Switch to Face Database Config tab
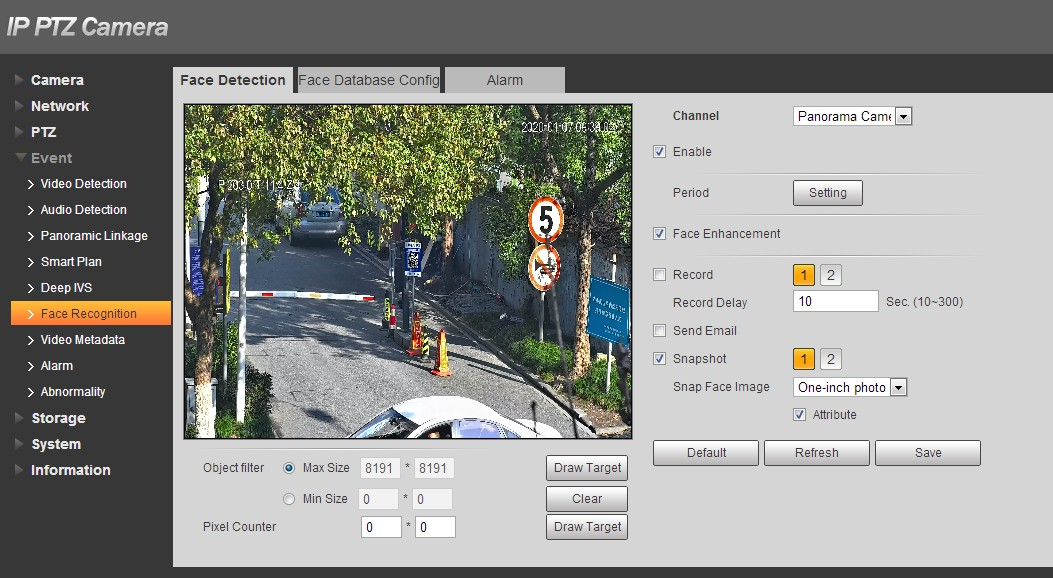Screen dimensions: 1053x578 (368, 80)
